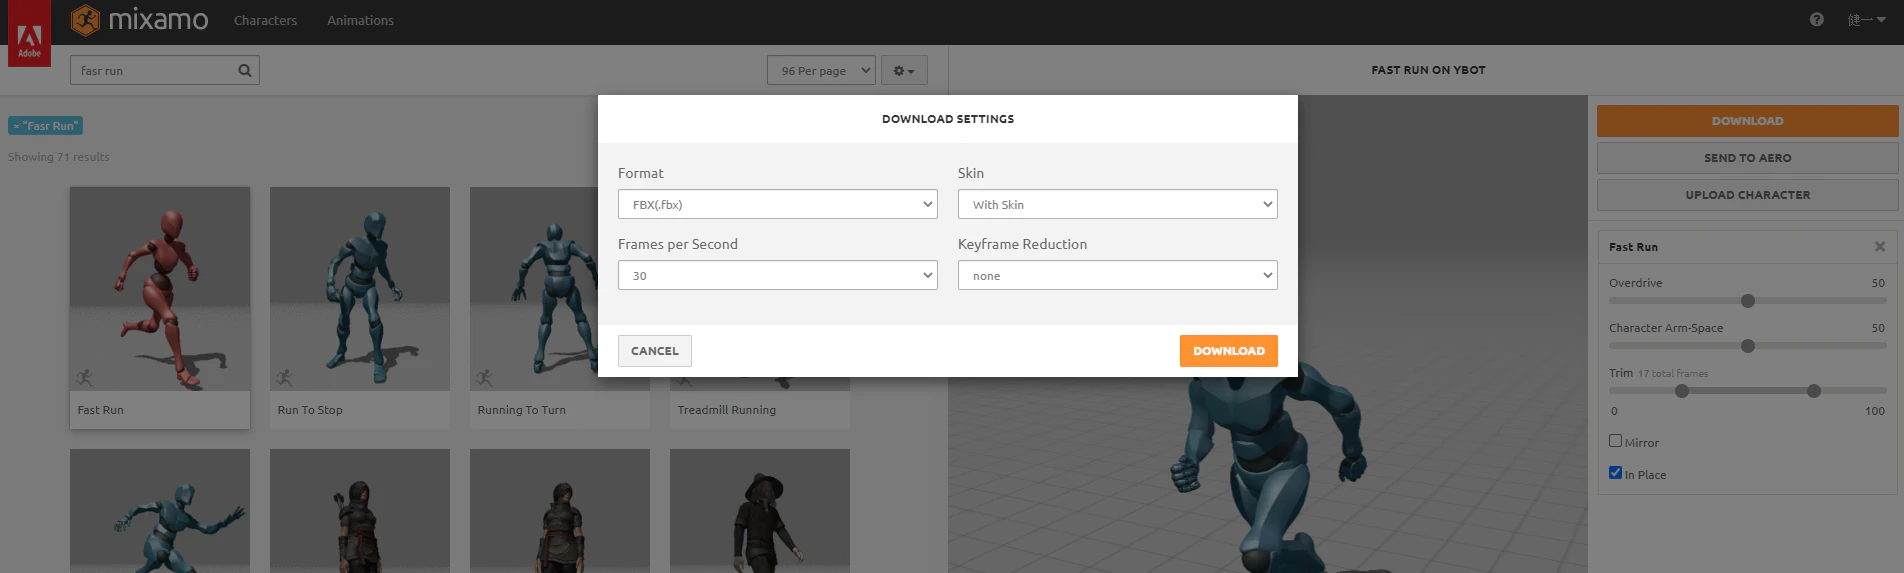This screenshot has height=573, width=1904.
Task: Click the running figure icon on Run To Stop
Action: pyautogui.click(x=284, y=378)
